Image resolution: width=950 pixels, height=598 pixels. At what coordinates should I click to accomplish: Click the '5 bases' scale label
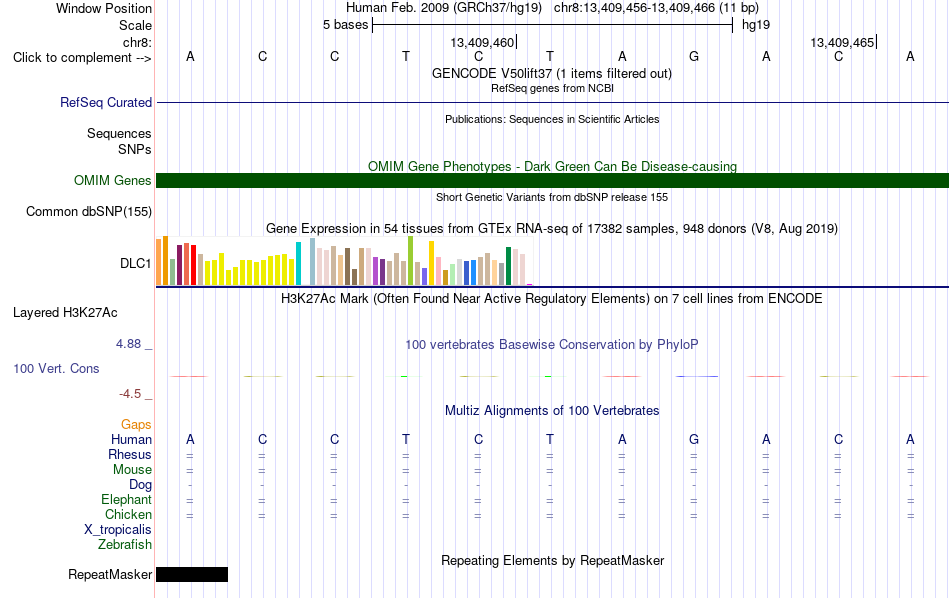tap(345, 25)
